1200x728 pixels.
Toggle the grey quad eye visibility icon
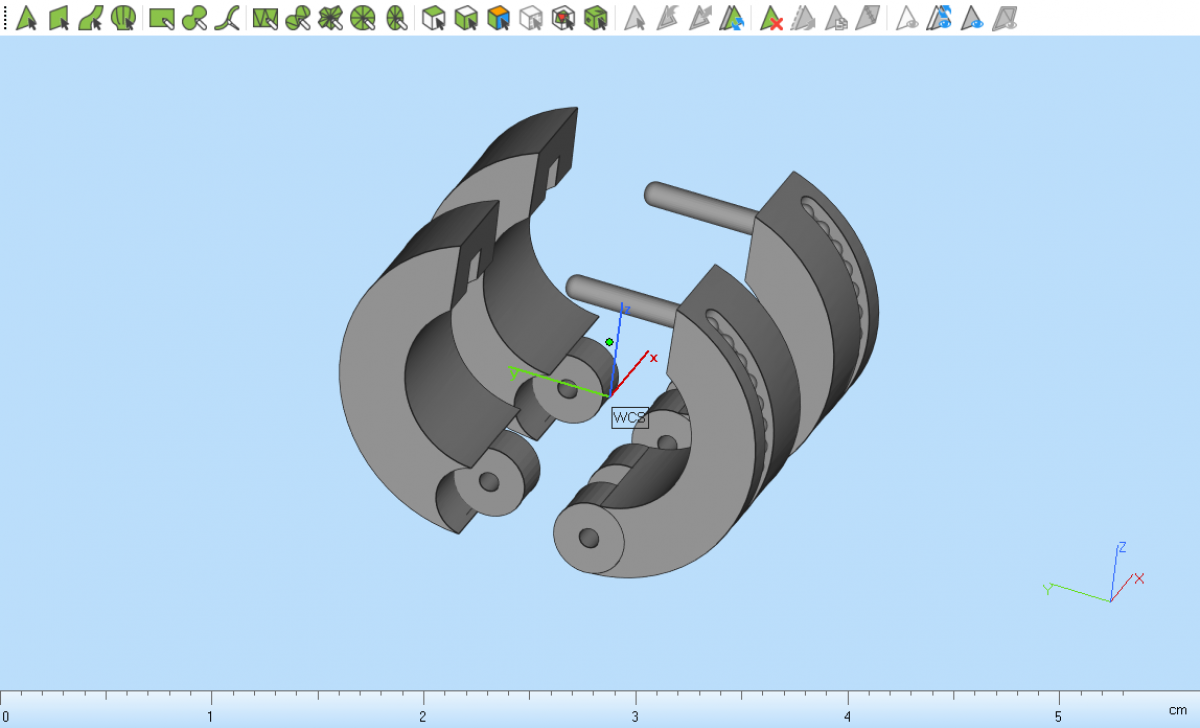(x=1006, y=17)
